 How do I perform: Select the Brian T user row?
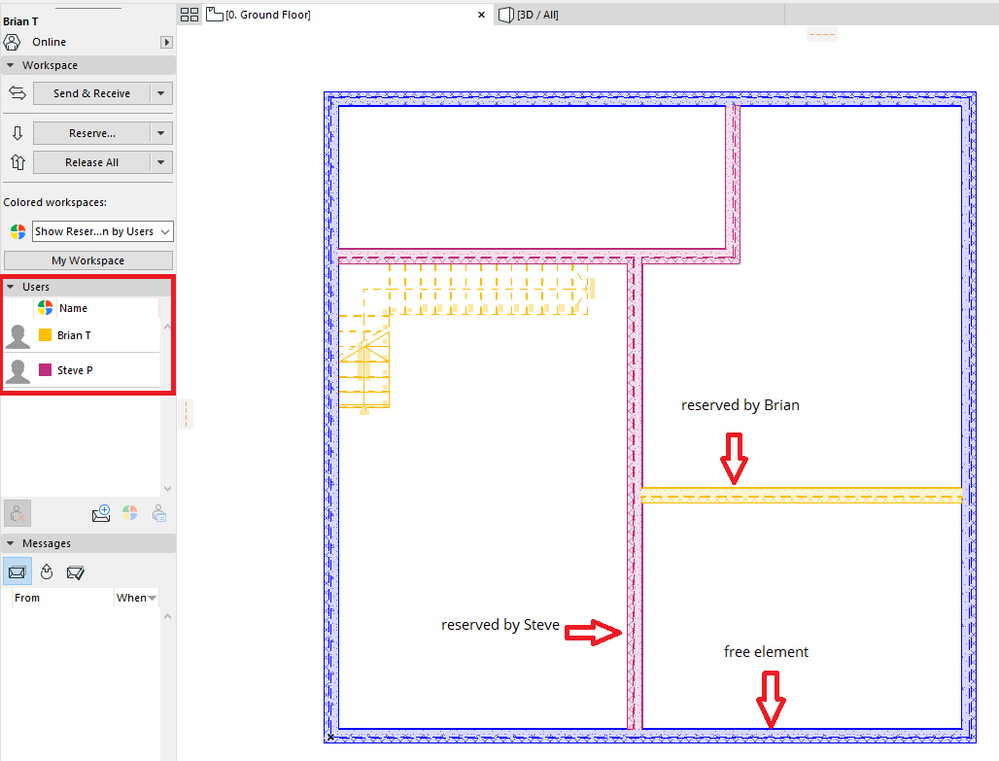pos(82,335)
